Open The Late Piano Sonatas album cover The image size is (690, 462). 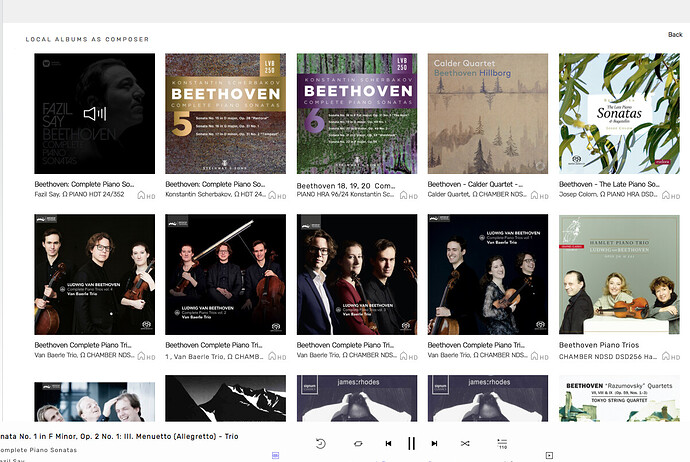tap(619, 114)
